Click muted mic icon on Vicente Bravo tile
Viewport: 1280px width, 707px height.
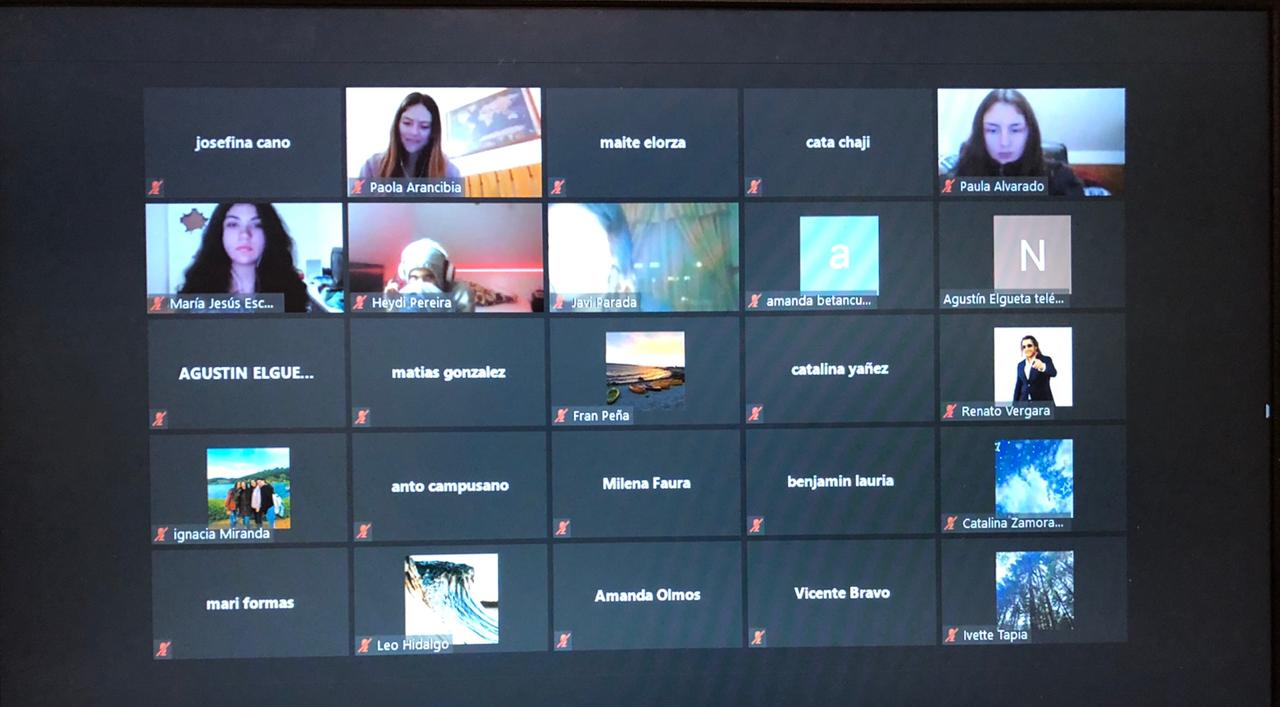(x=758, y=637)
